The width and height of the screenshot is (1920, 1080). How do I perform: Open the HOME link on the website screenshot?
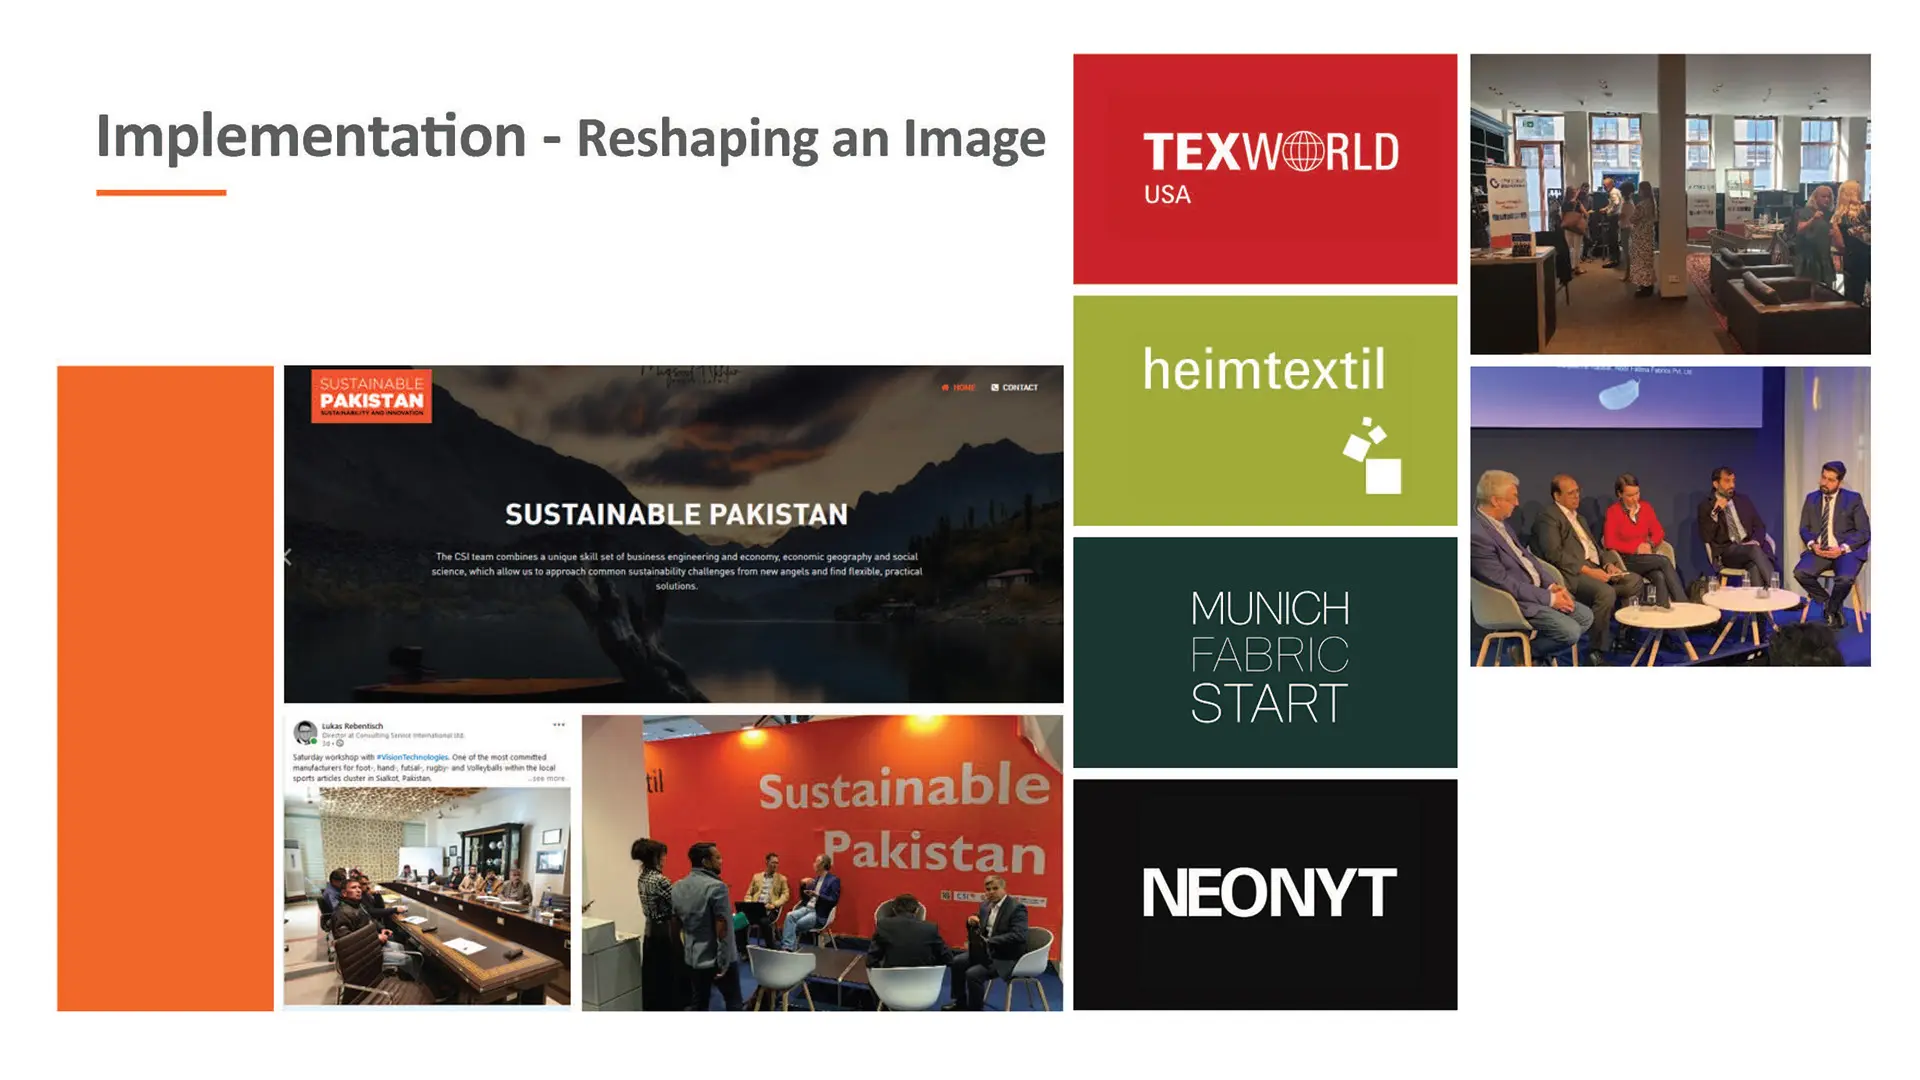tap(958, 388)
